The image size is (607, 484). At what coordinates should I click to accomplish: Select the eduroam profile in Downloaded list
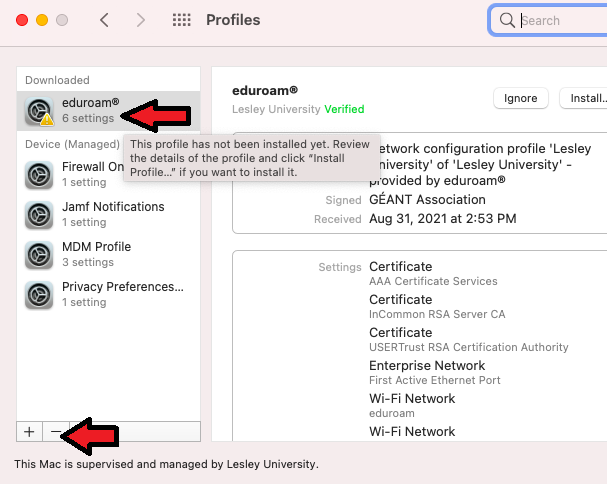[108, 111]
